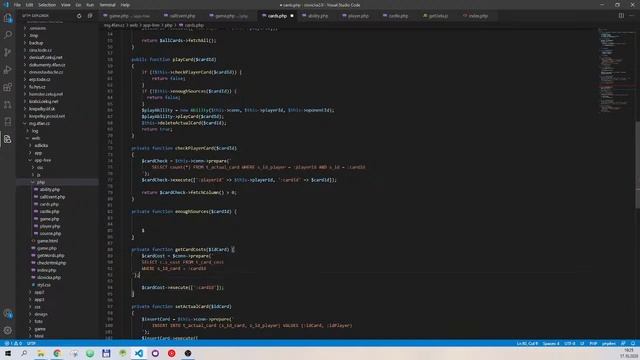The image size is (640, 360).
Task: Open the Selection menu
Action: coord(47,5)
